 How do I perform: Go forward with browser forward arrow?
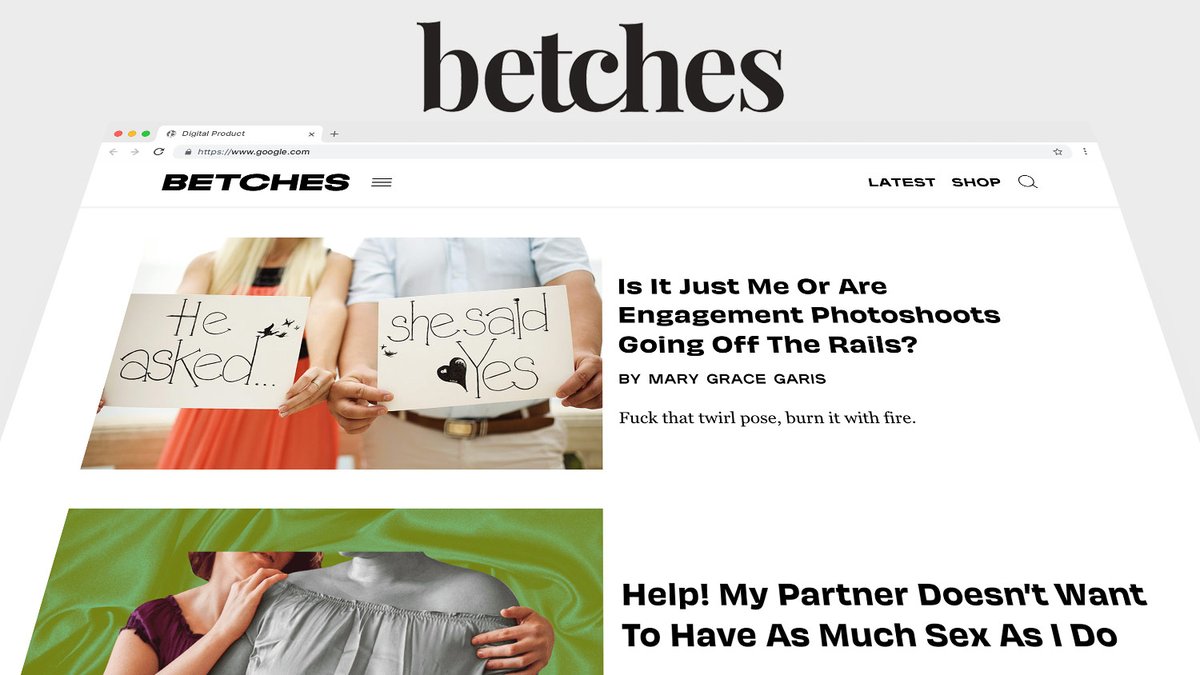(x=135, y=152)
